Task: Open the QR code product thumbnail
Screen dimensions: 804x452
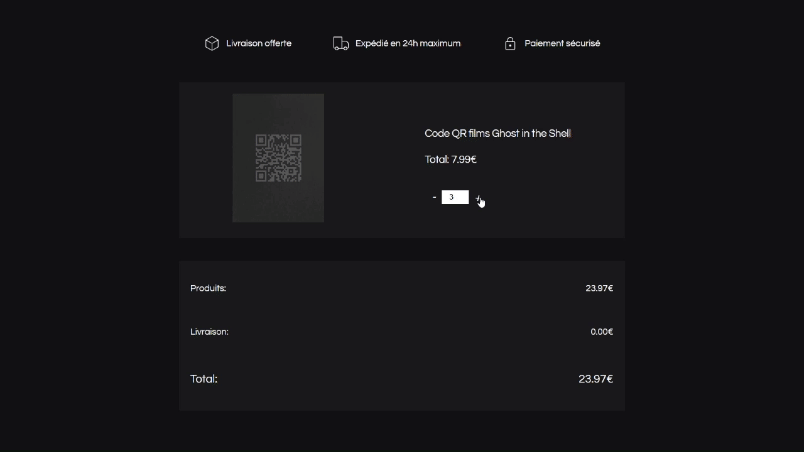Action: [278, 158]
